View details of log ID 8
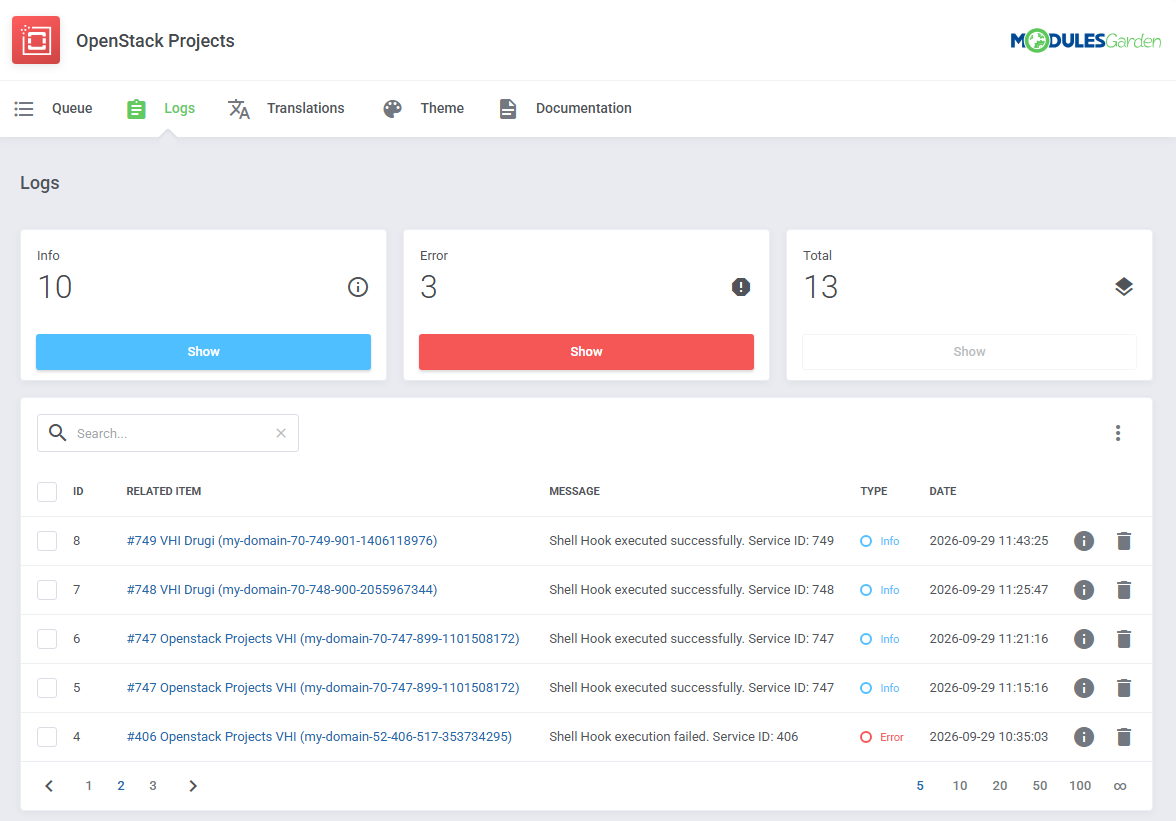 pos(1084,541)
